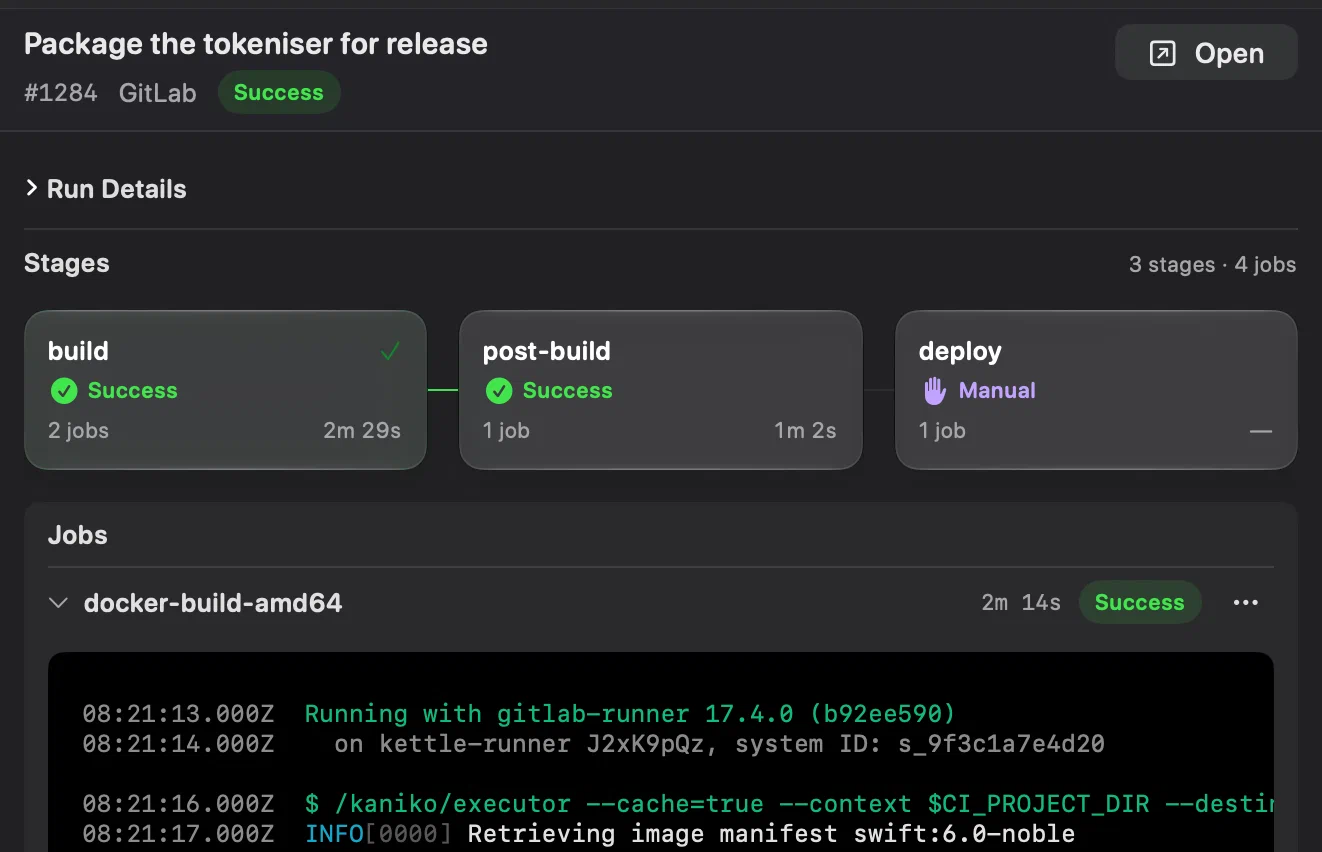Screen dimensions: 1322x852
Task: Click the GitLab provider label
Action: (158, 93)
